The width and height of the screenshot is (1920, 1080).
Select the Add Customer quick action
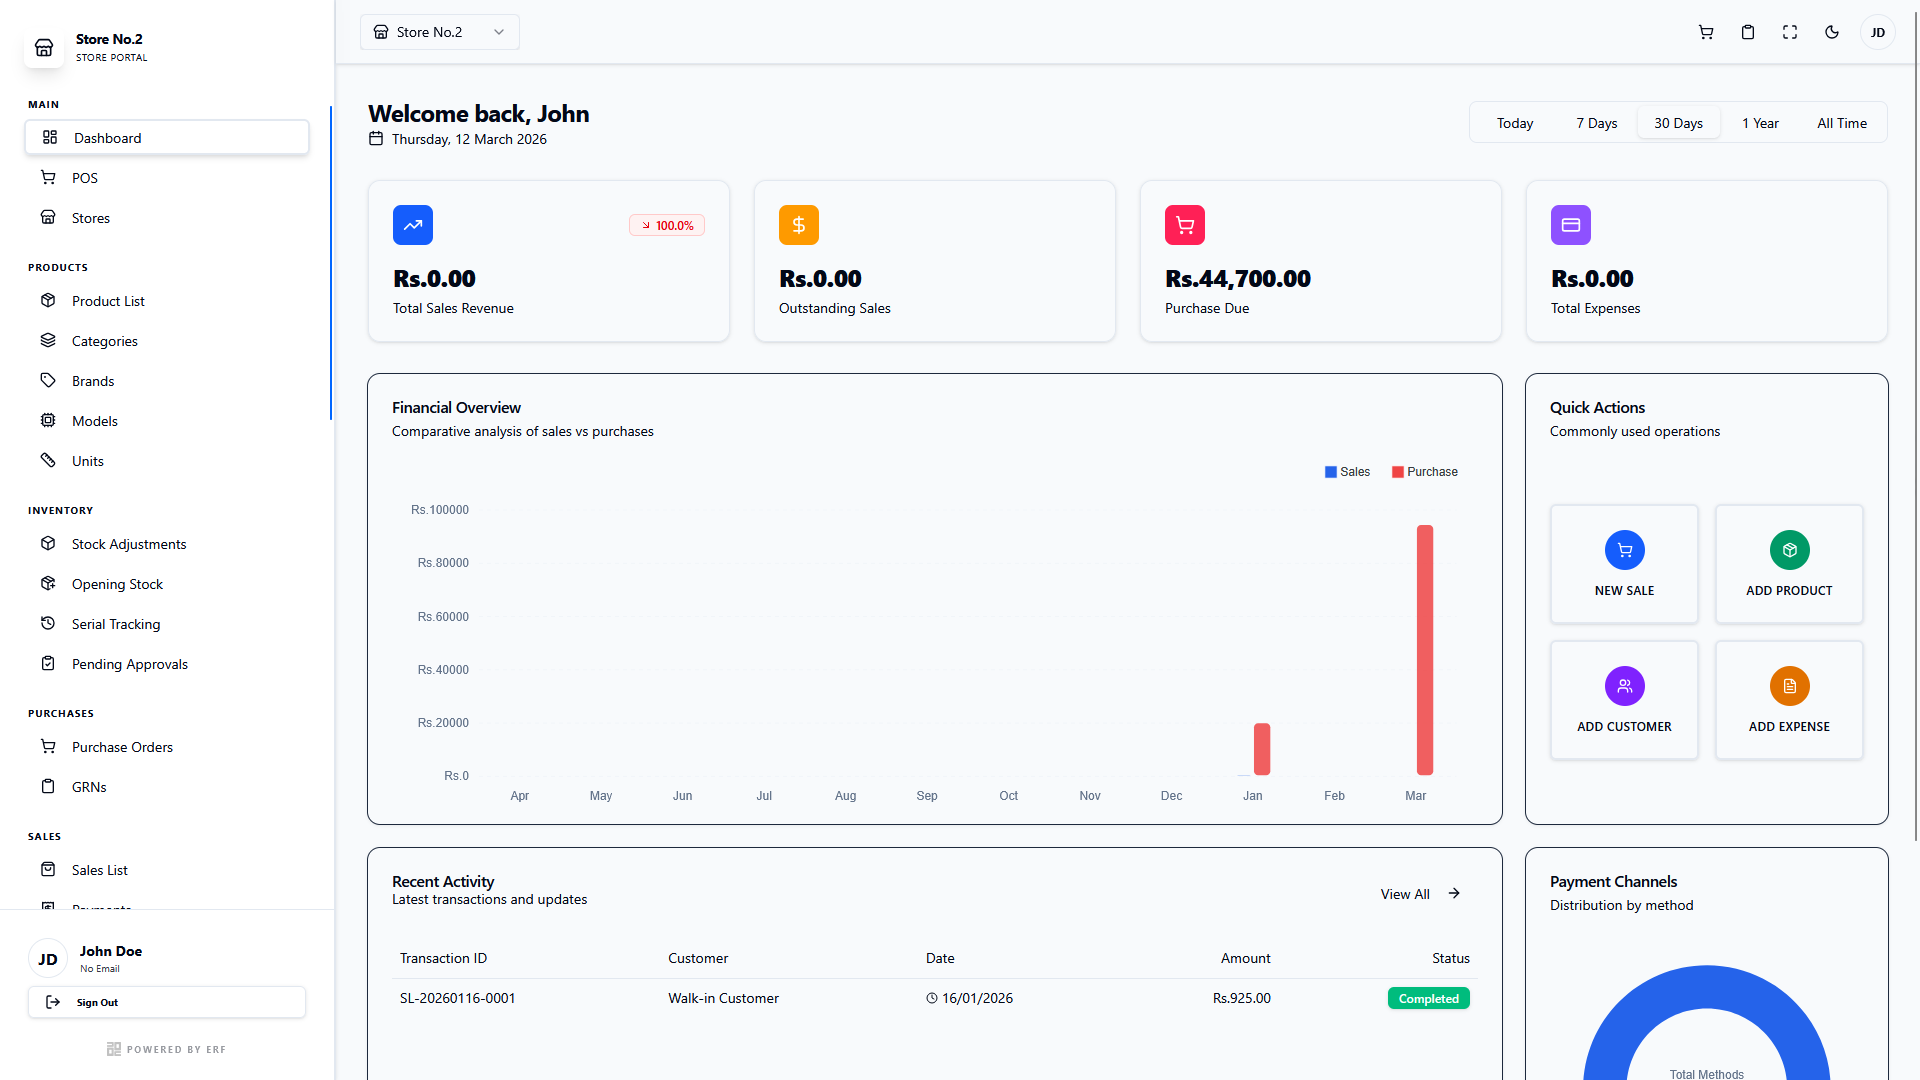1623,699
